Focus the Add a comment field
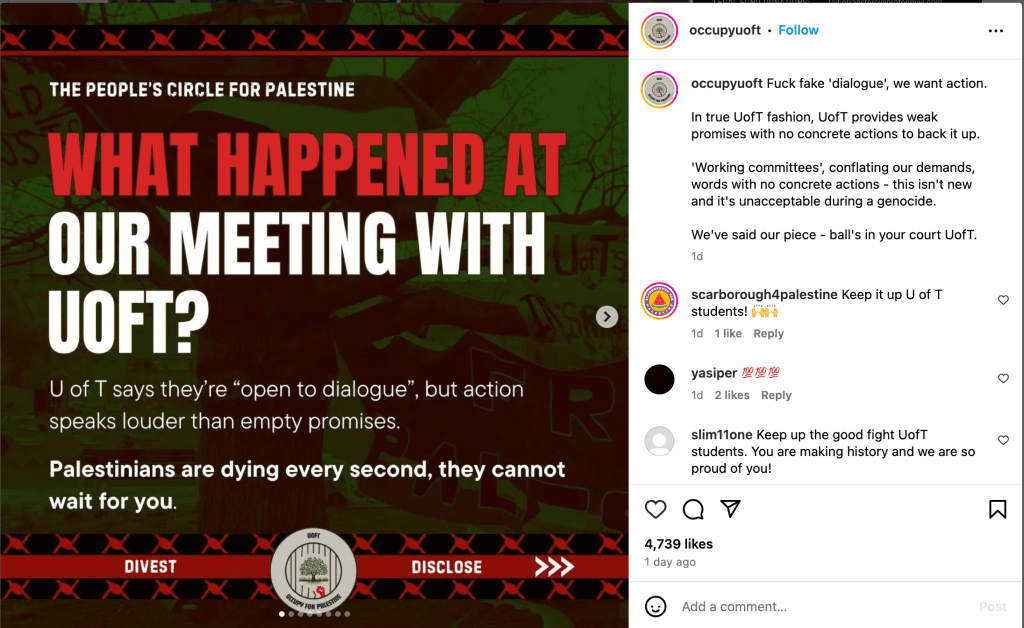 click(823, 606)
